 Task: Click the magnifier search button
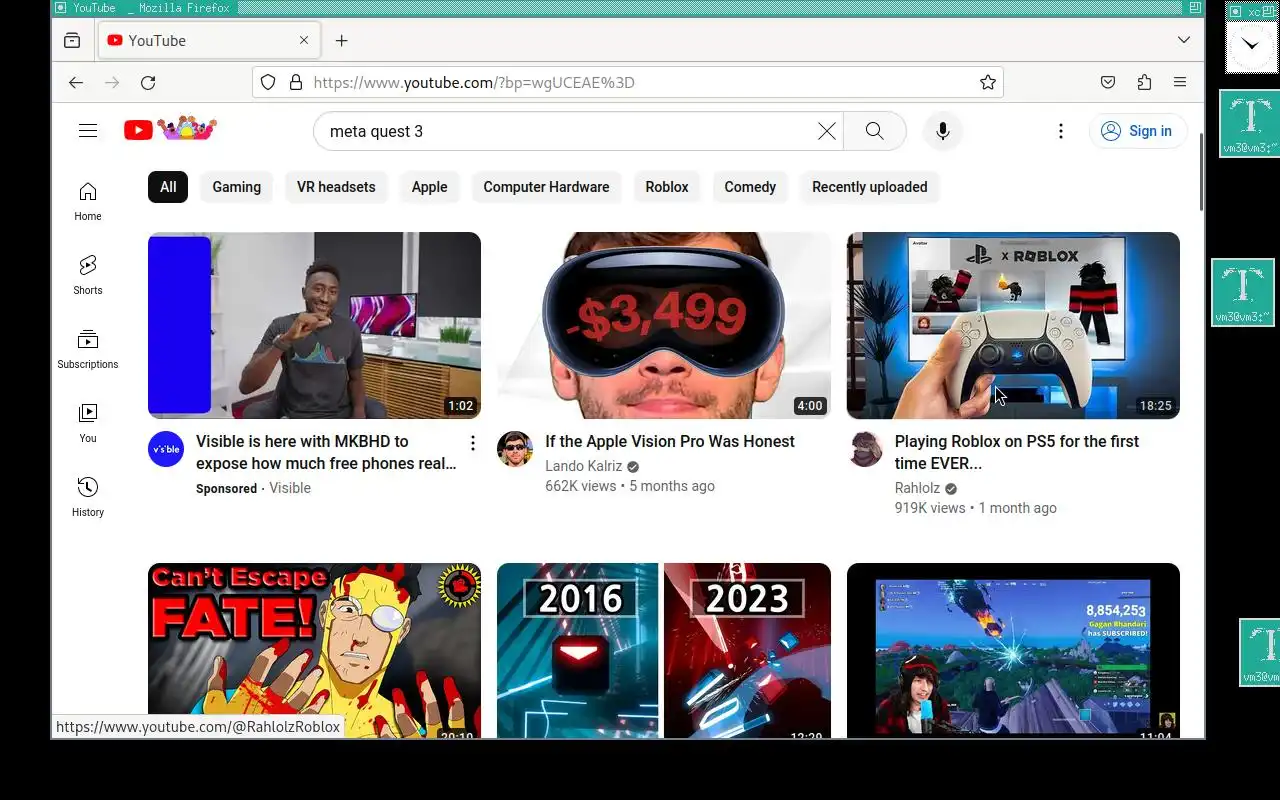[x=875, y=131]
